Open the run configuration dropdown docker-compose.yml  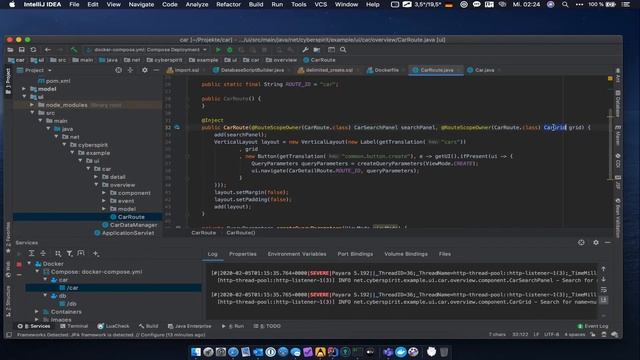pyautogui.click(x=147, y=50)
